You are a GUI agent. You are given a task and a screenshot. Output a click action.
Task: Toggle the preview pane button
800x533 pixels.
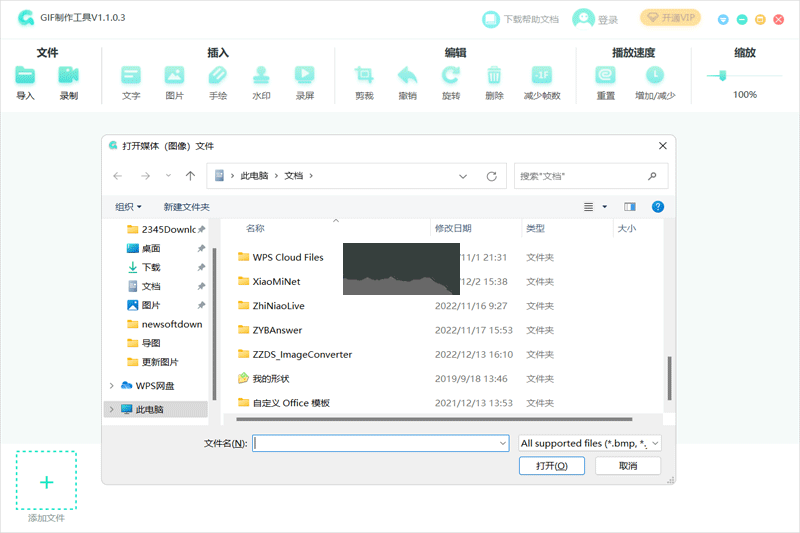(x=630, y=207)
